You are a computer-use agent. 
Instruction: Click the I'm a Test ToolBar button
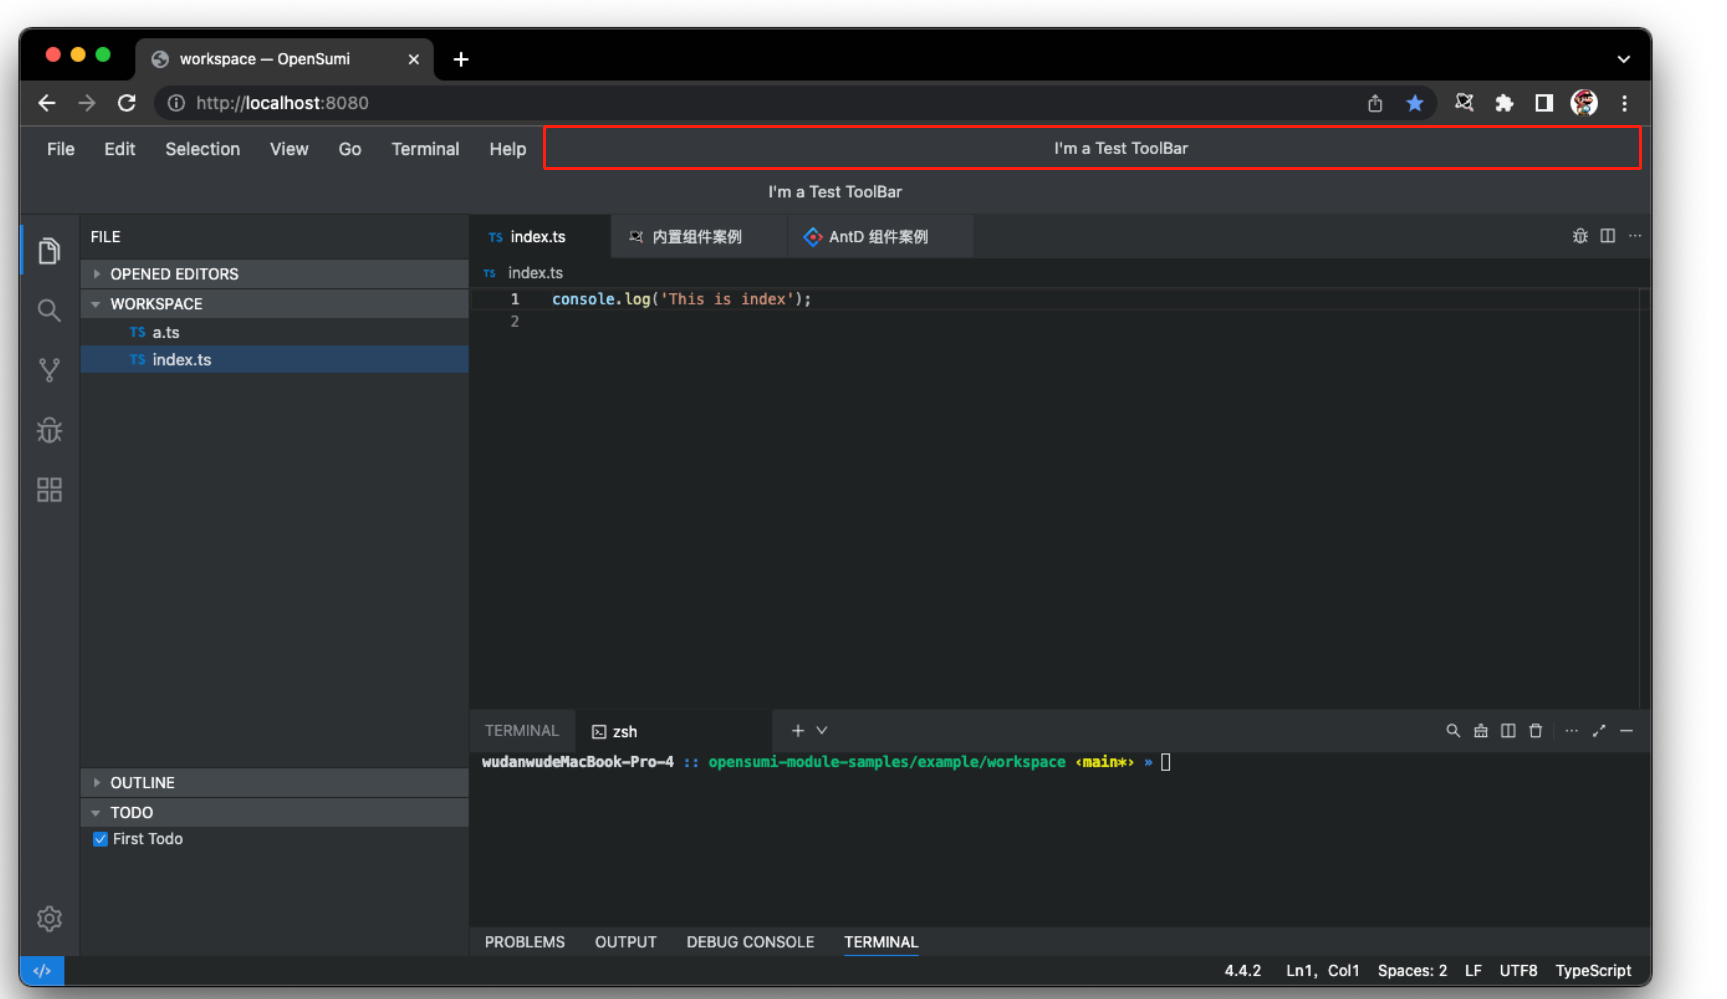pos(1119,147)
